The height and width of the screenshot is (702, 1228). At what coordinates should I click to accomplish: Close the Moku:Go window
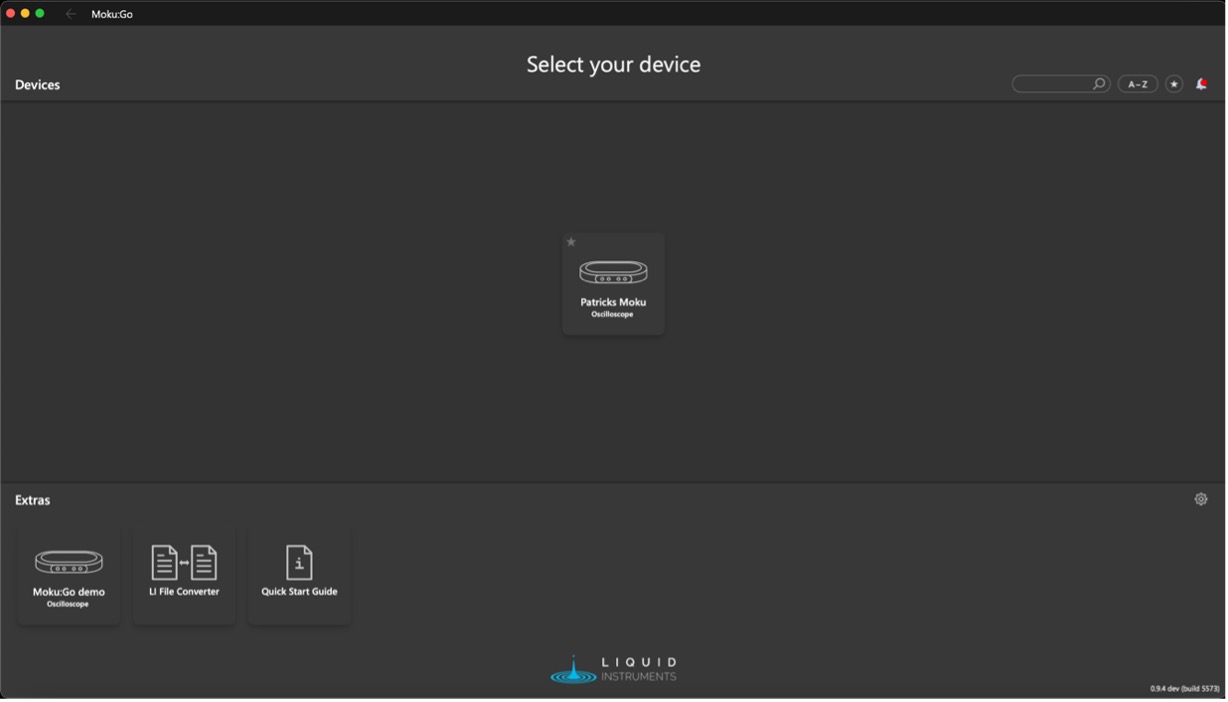click(11, 13)
